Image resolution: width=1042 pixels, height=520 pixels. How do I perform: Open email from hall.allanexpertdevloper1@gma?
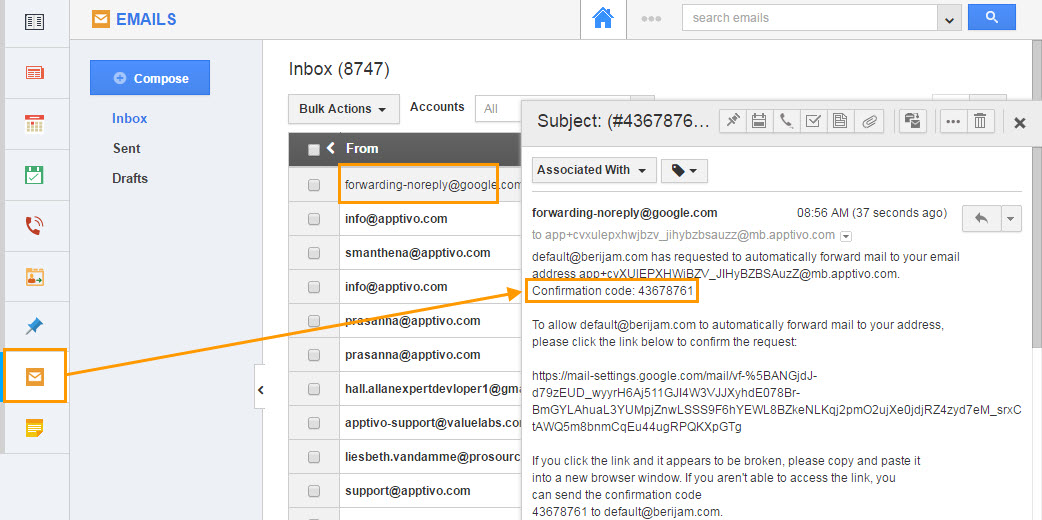tap(433, 388)
